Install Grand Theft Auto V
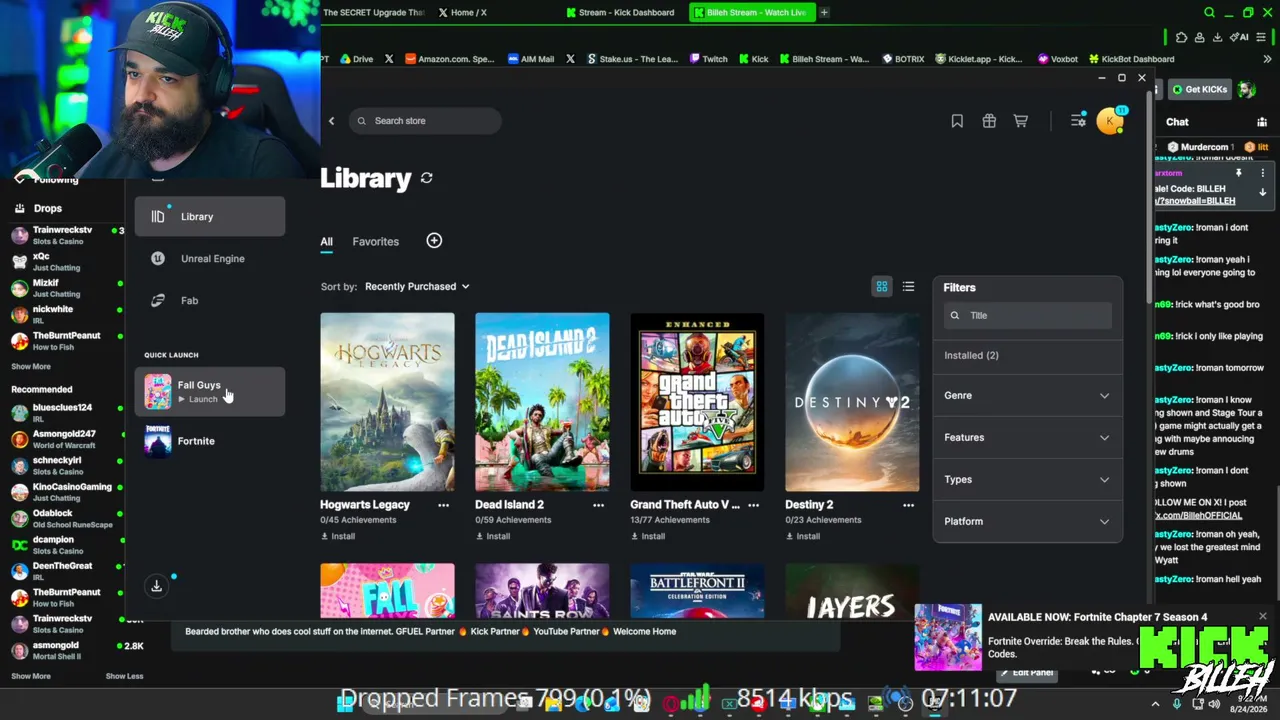Image resolution: width=1280 pixels, height=720 pixels. 648,537
